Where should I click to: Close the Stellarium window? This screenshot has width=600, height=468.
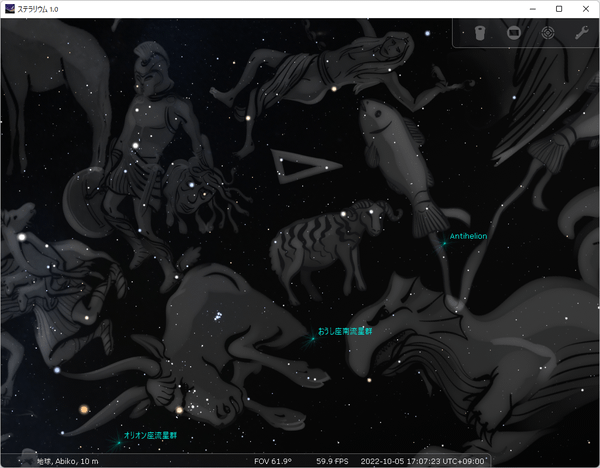586,9
